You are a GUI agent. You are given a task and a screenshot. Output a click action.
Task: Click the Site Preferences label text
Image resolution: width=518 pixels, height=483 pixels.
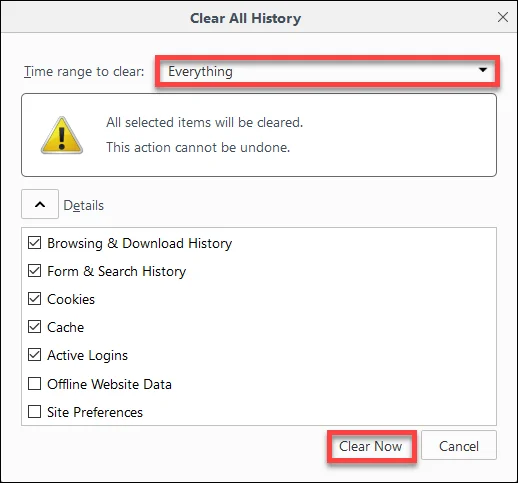pos(95,412)
